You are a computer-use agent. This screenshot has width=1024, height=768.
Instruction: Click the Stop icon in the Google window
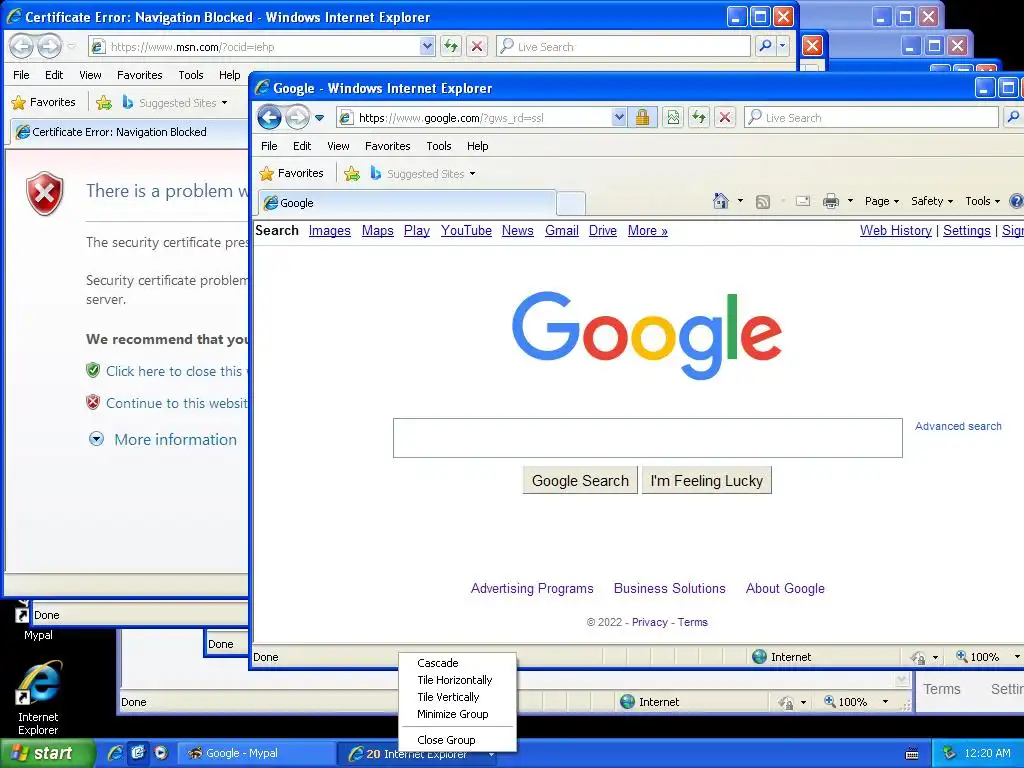point(724,118)
